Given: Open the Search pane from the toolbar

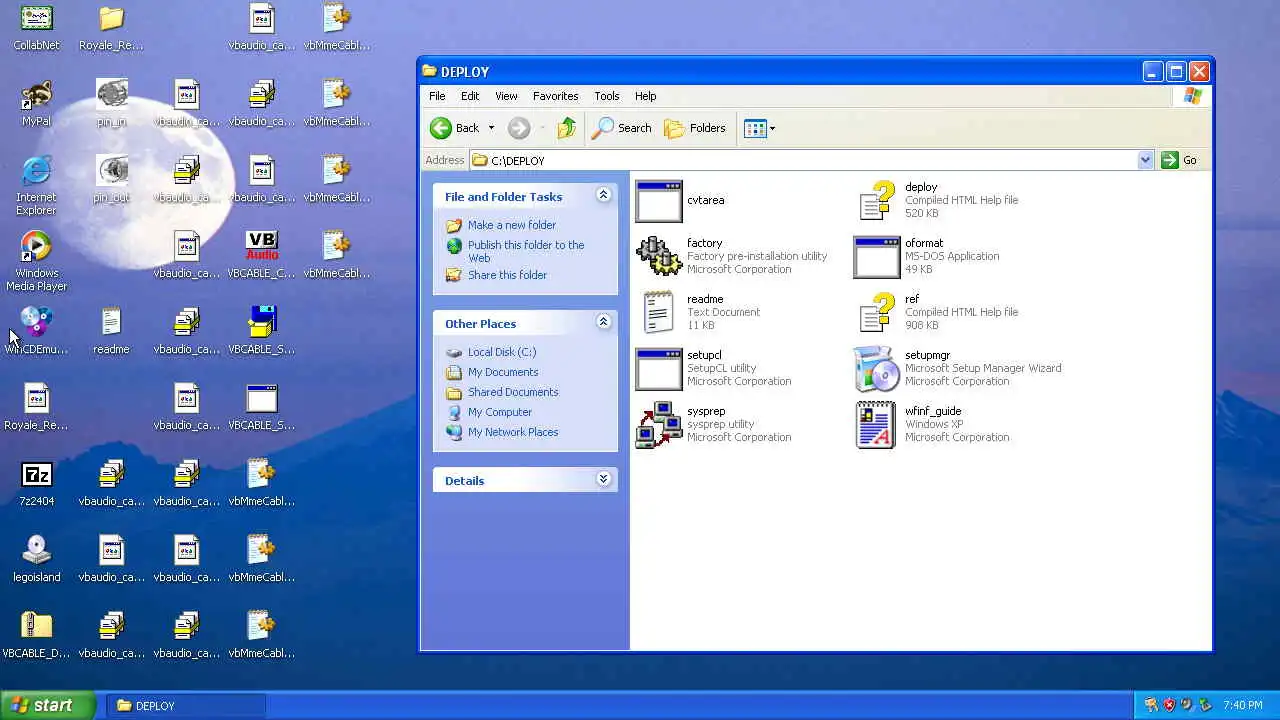Looking at the screenshot, I should coord(621,128).
